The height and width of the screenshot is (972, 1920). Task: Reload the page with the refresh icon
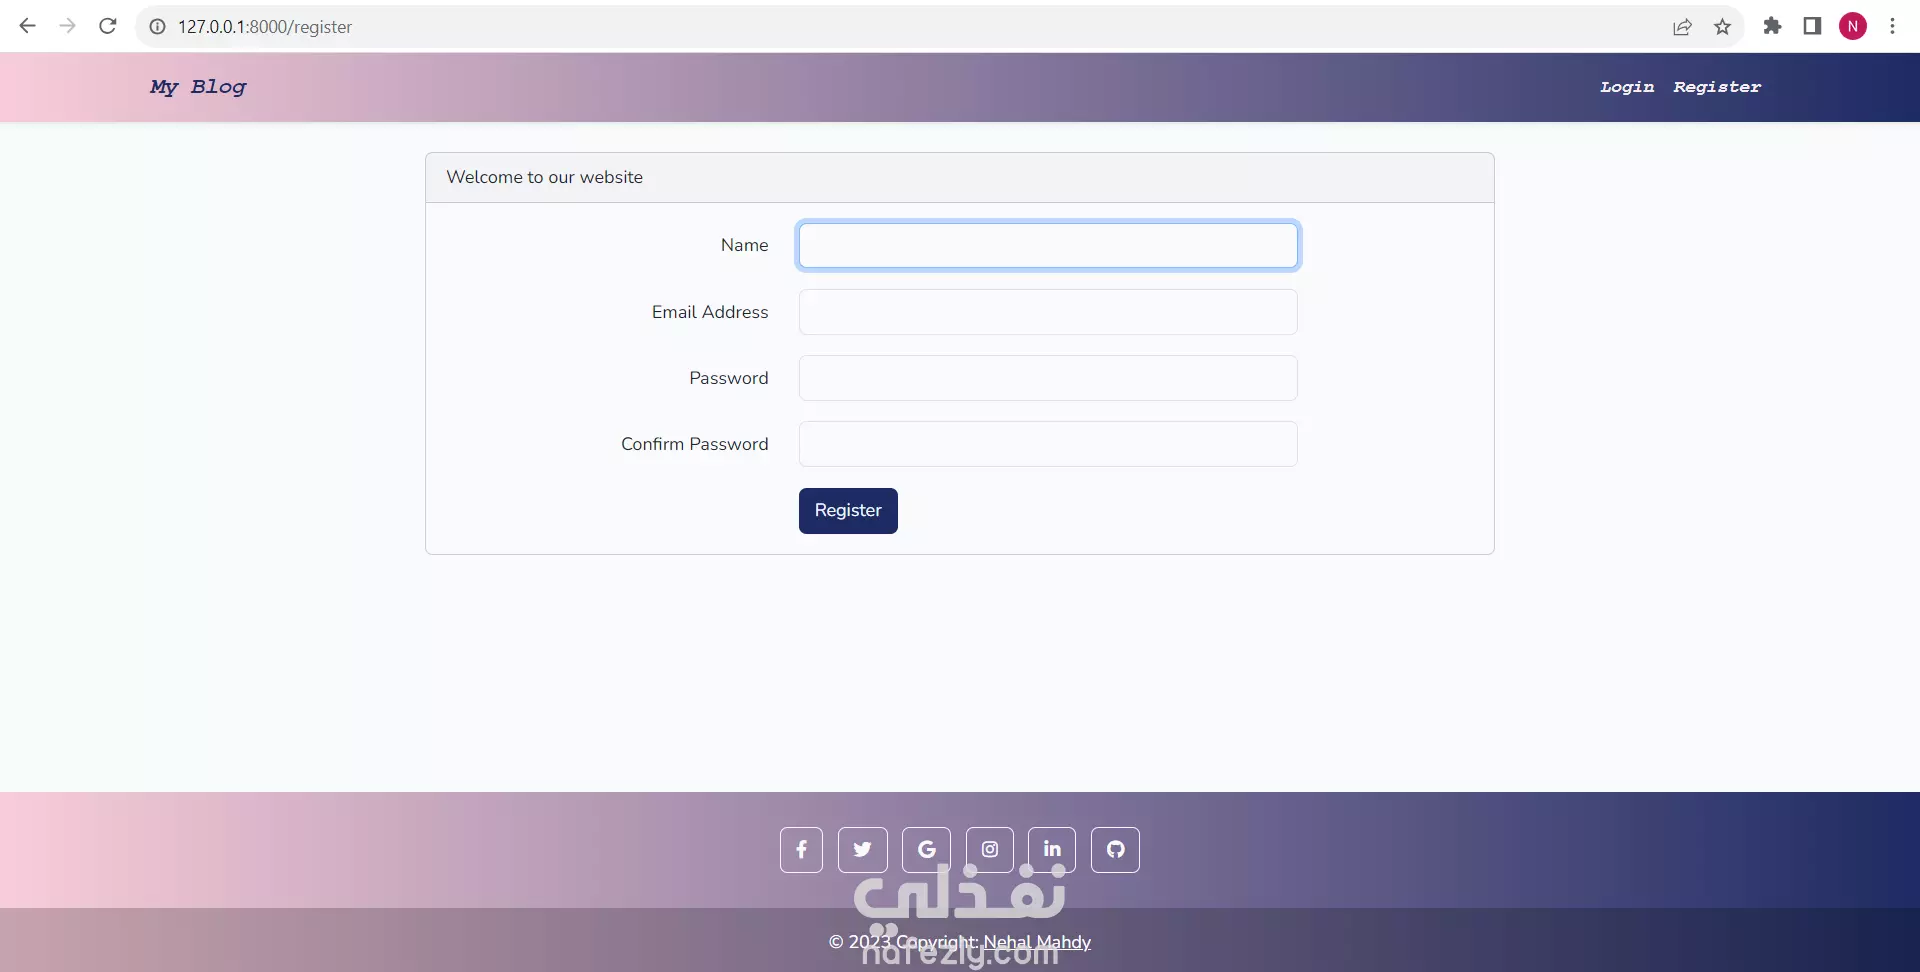(108, 26)
